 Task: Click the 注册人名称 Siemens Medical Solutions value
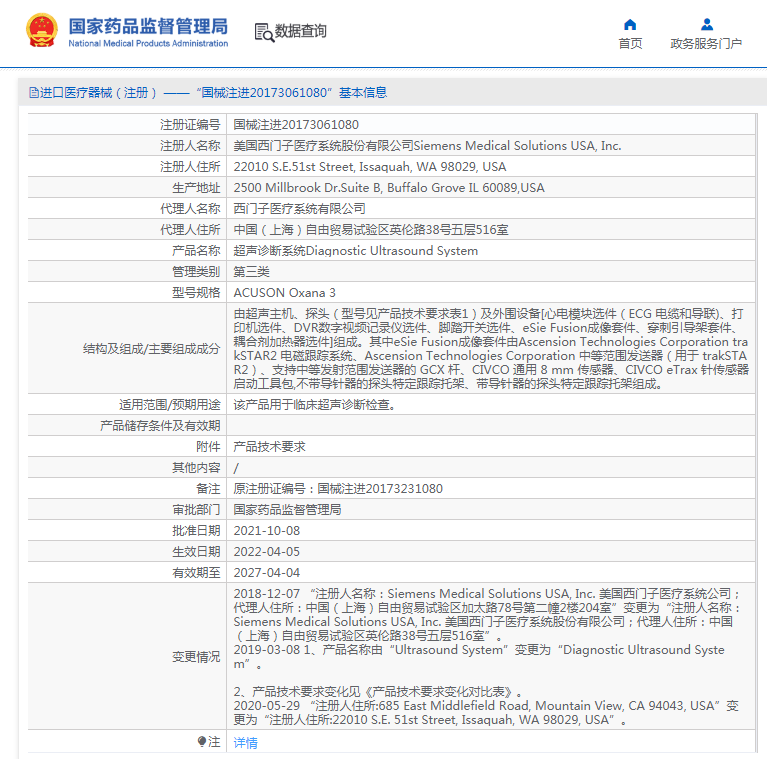[427, 146]
